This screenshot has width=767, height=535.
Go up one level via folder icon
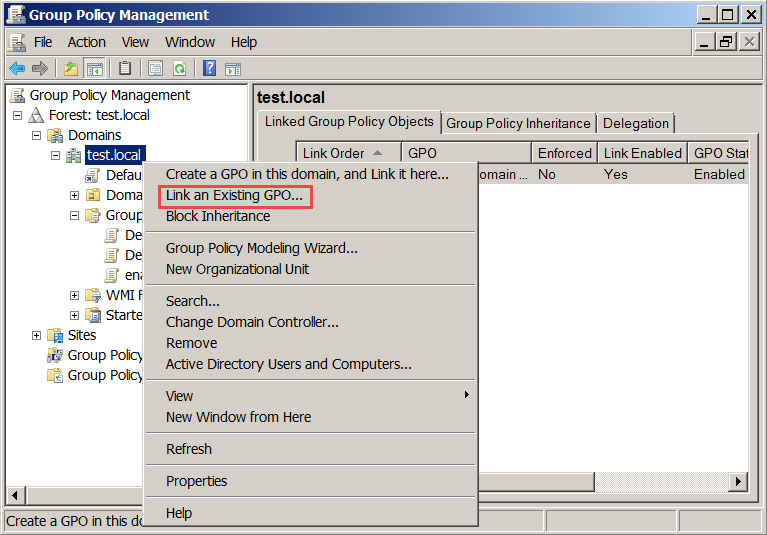pyautogui.click(x=71, y=68)
